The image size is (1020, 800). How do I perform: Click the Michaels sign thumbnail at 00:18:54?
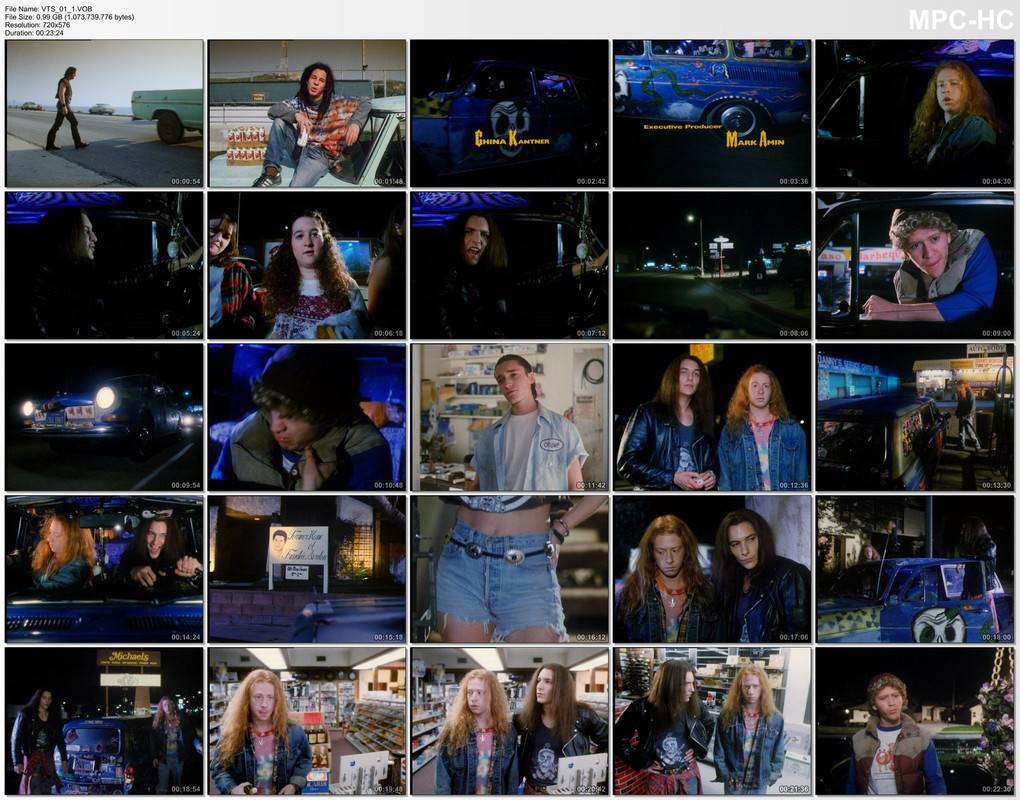(104, 721)
